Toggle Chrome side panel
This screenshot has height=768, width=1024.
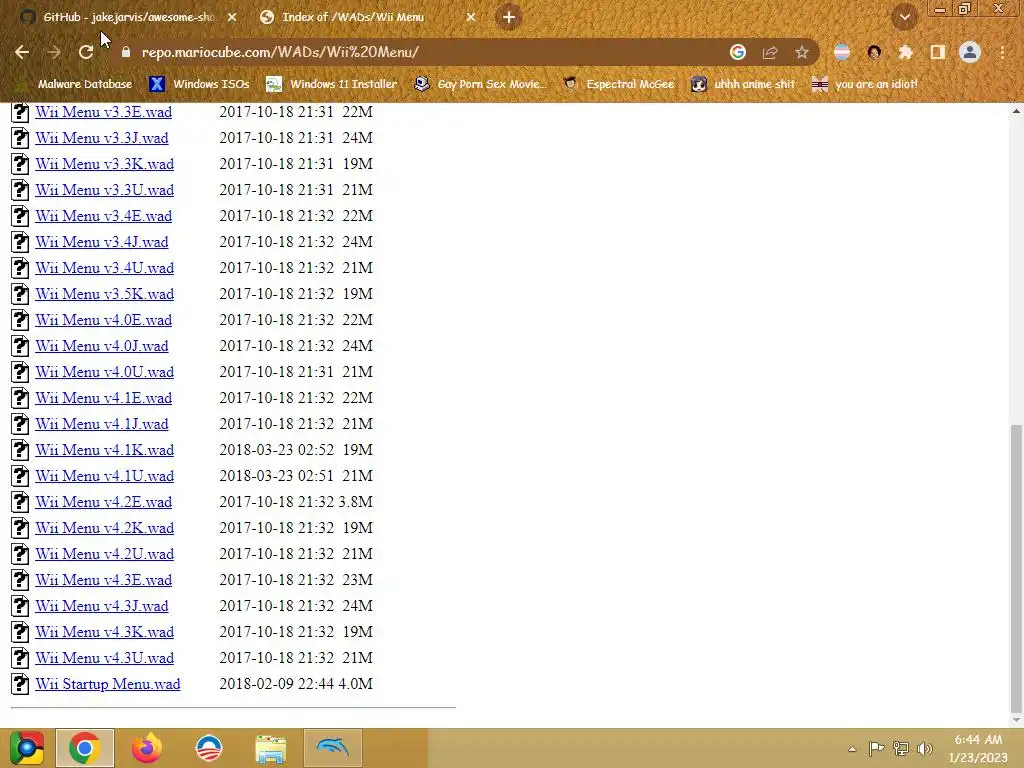(938, 52)
